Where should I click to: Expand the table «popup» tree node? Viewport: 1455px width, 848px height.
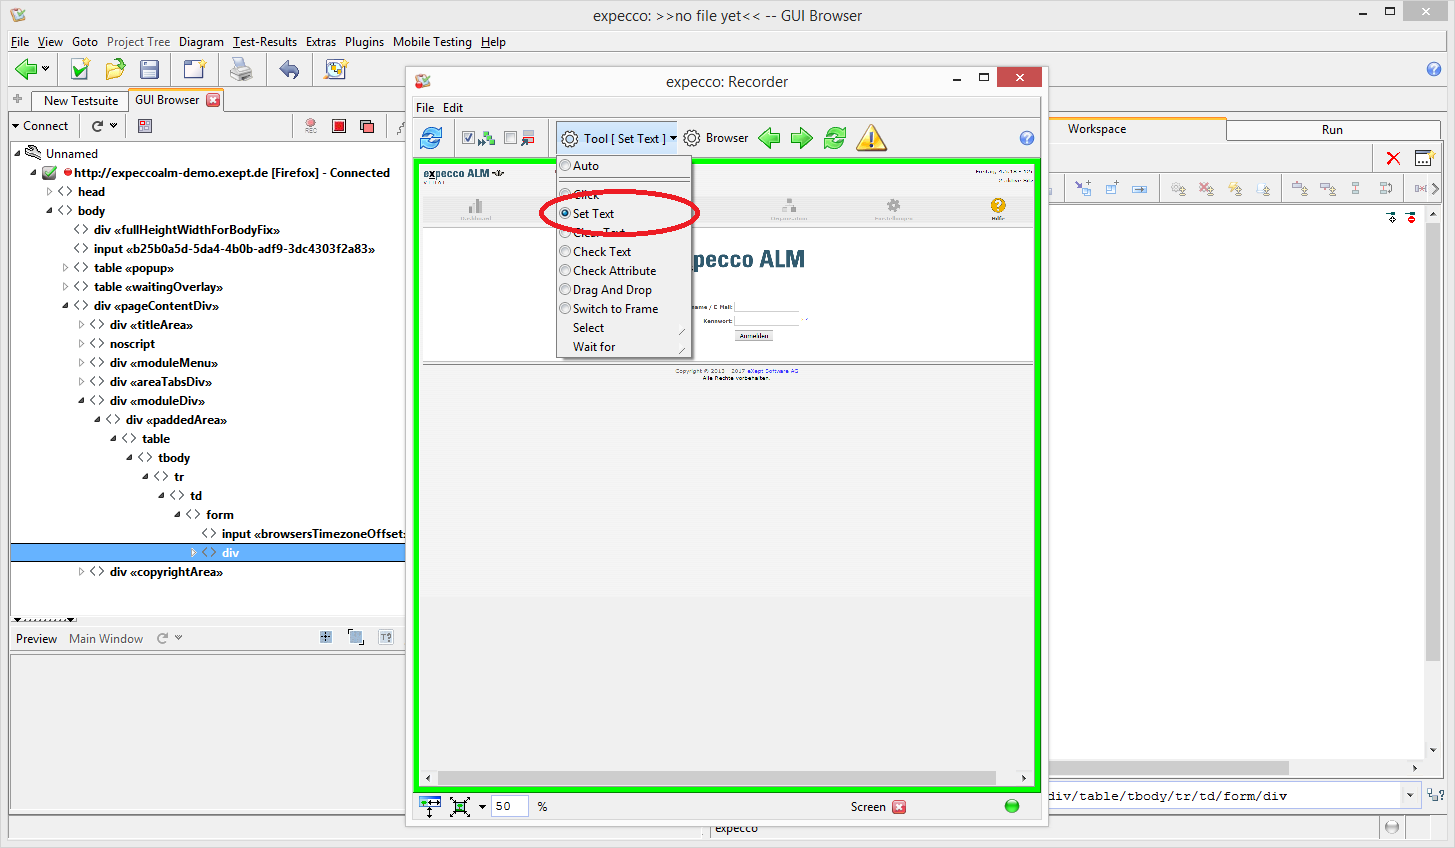66,268
